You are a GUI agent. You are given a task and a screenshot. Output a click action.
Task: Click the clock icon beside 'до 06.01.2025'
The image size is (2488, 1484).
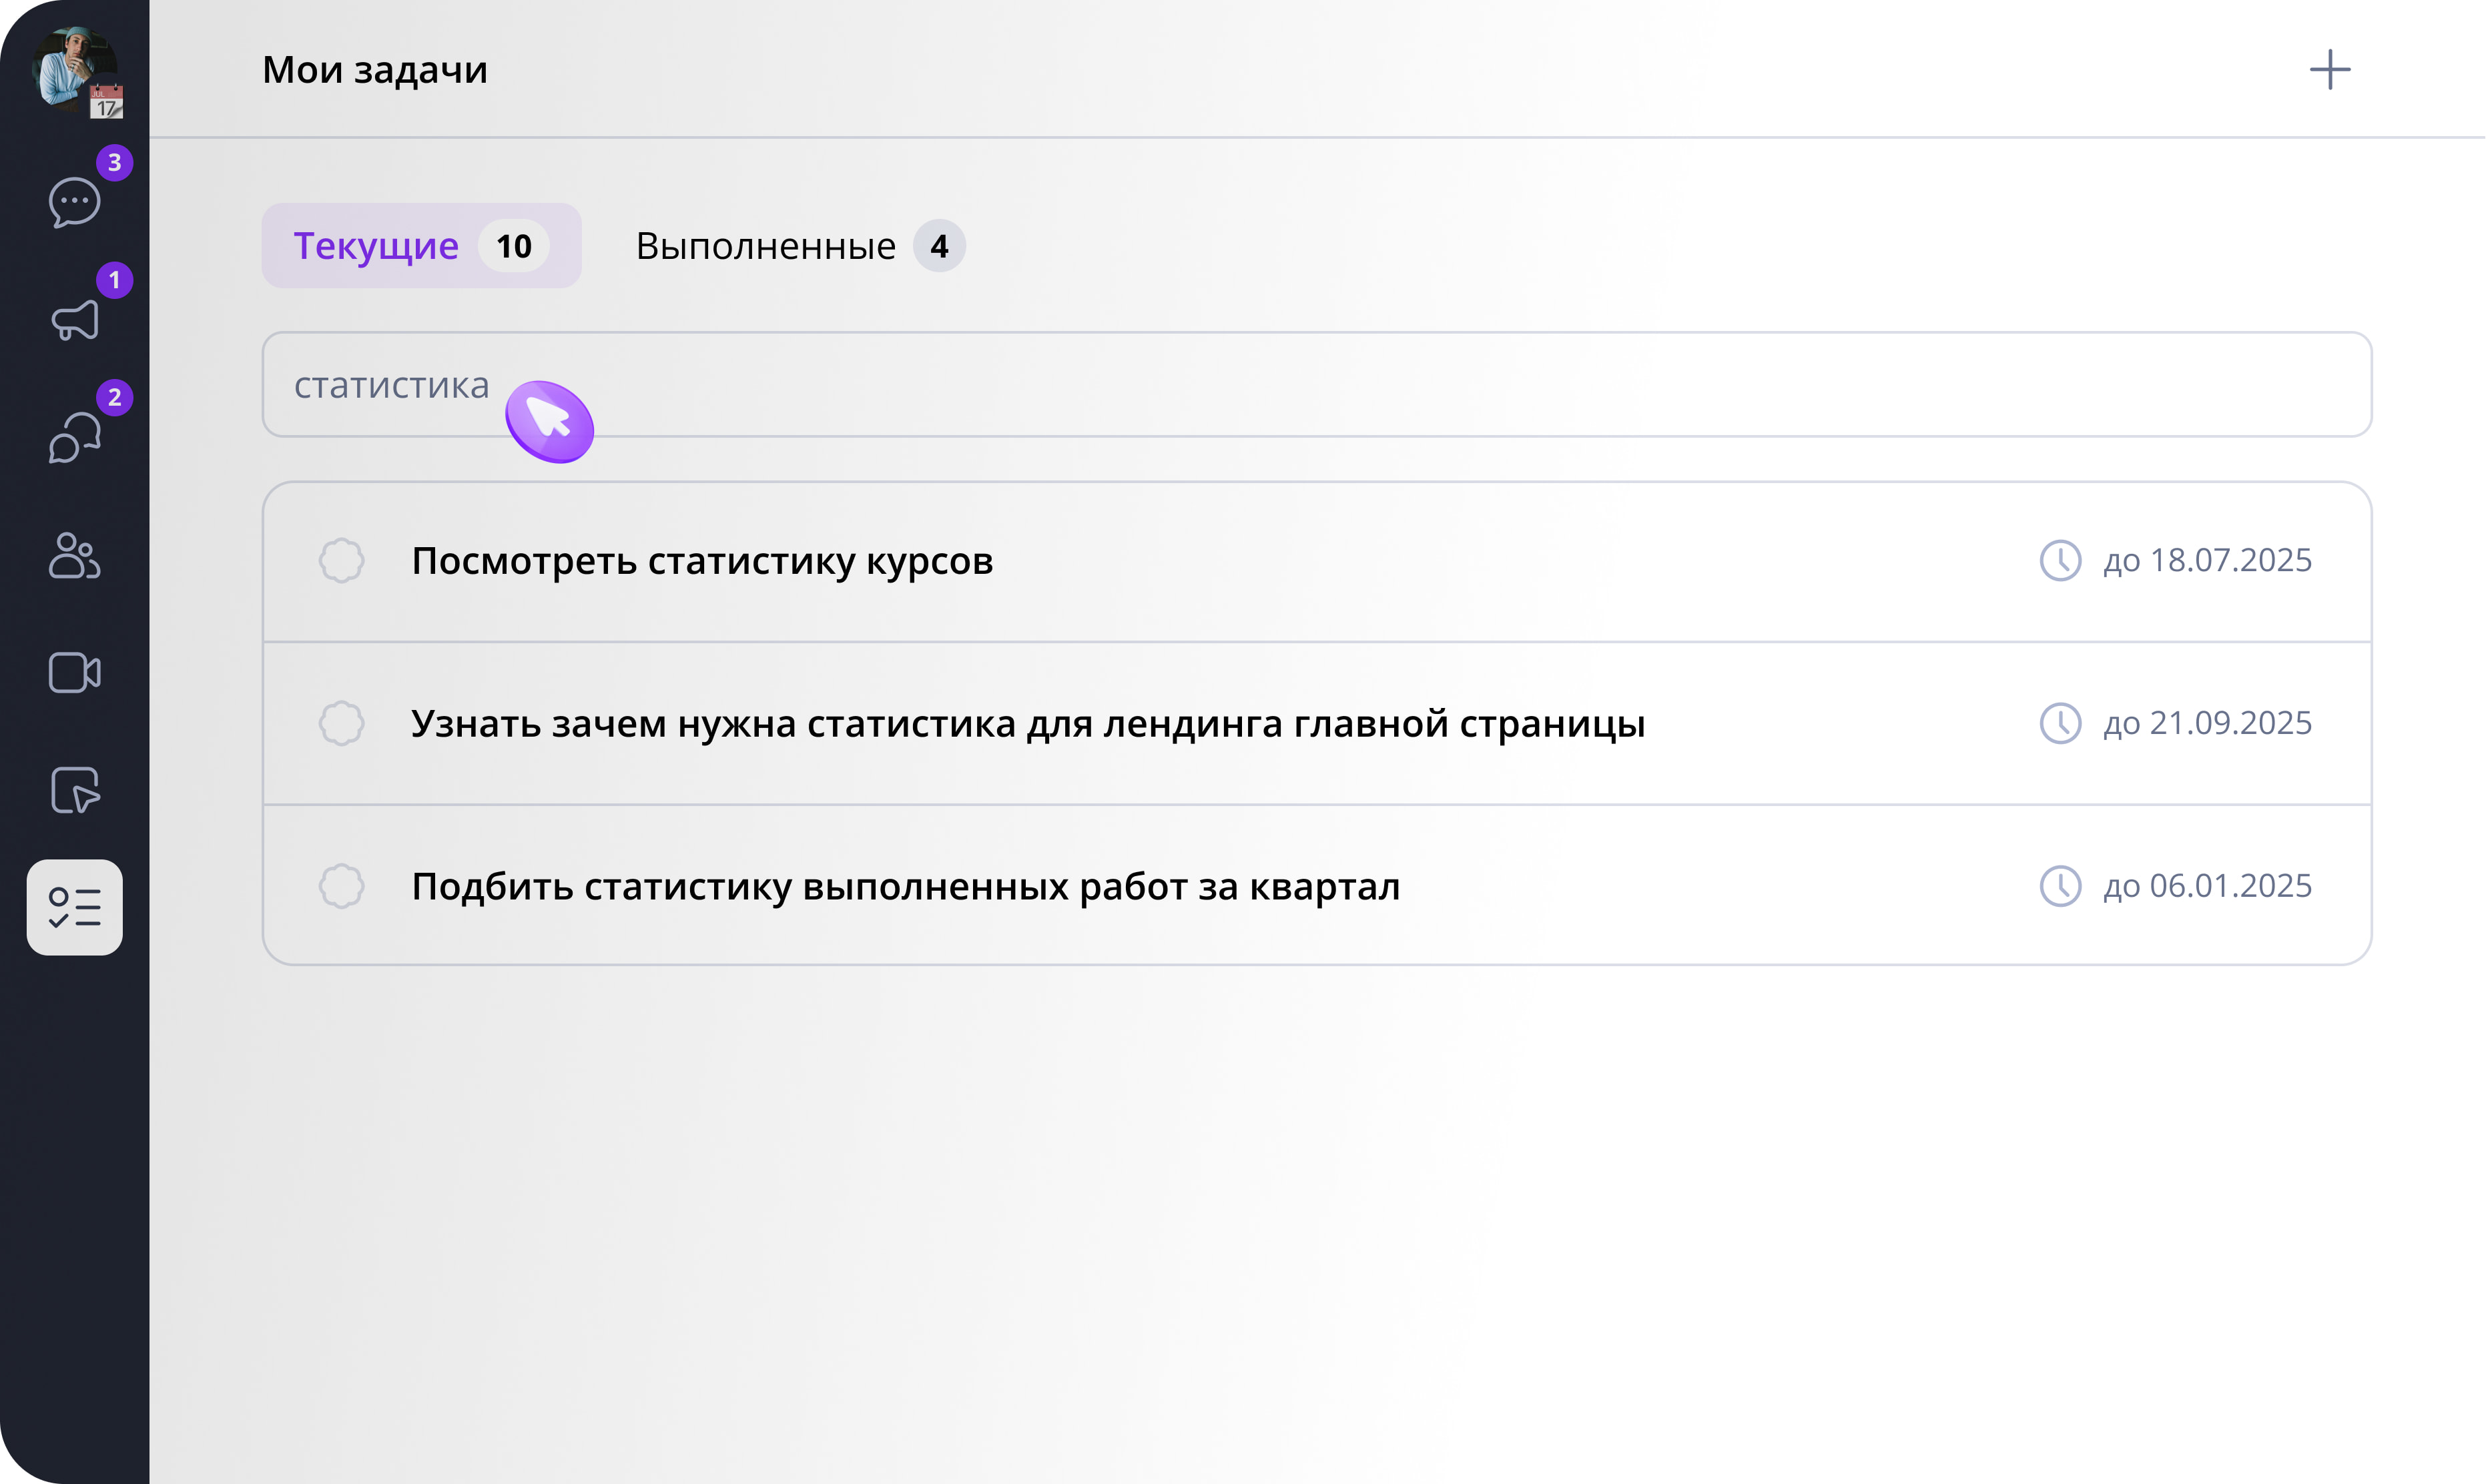point(2060,886)
